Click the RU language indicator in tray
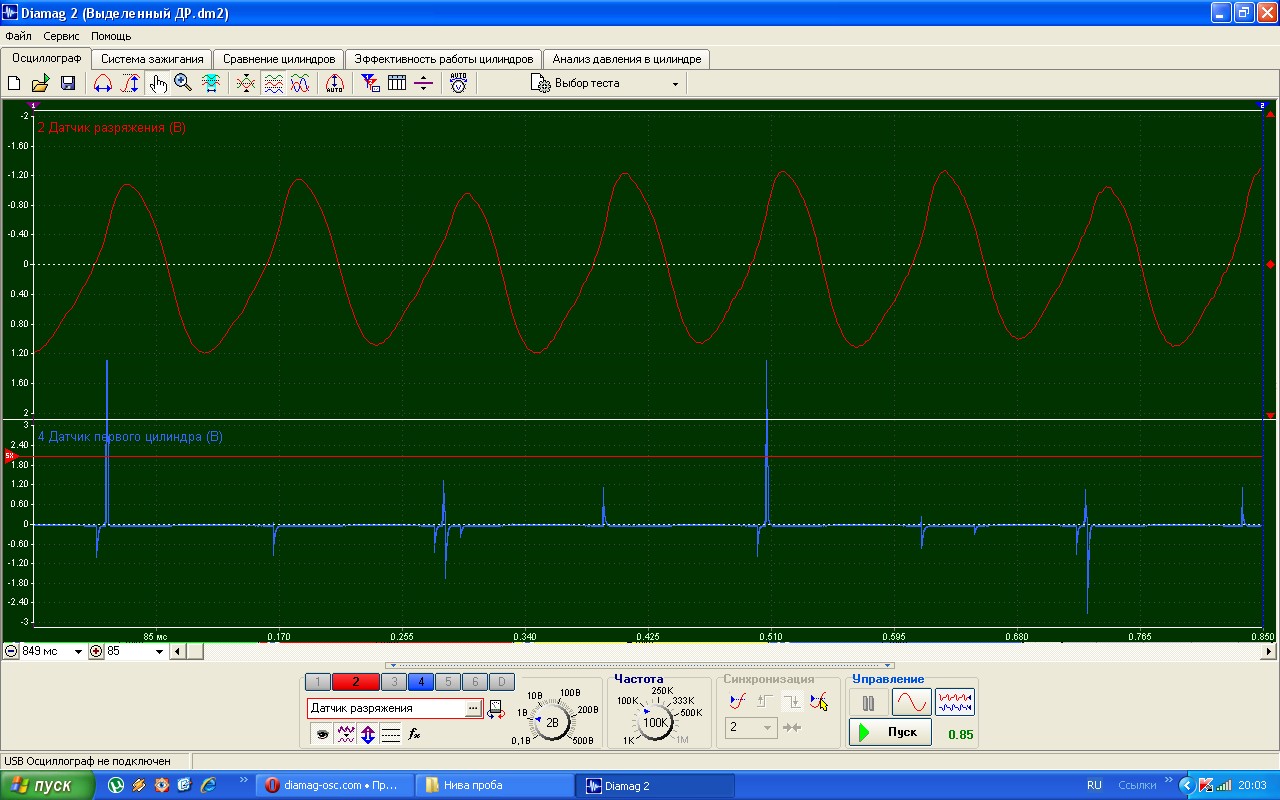The width and height of the screenshot is (1280, 800). [1094, 785]
